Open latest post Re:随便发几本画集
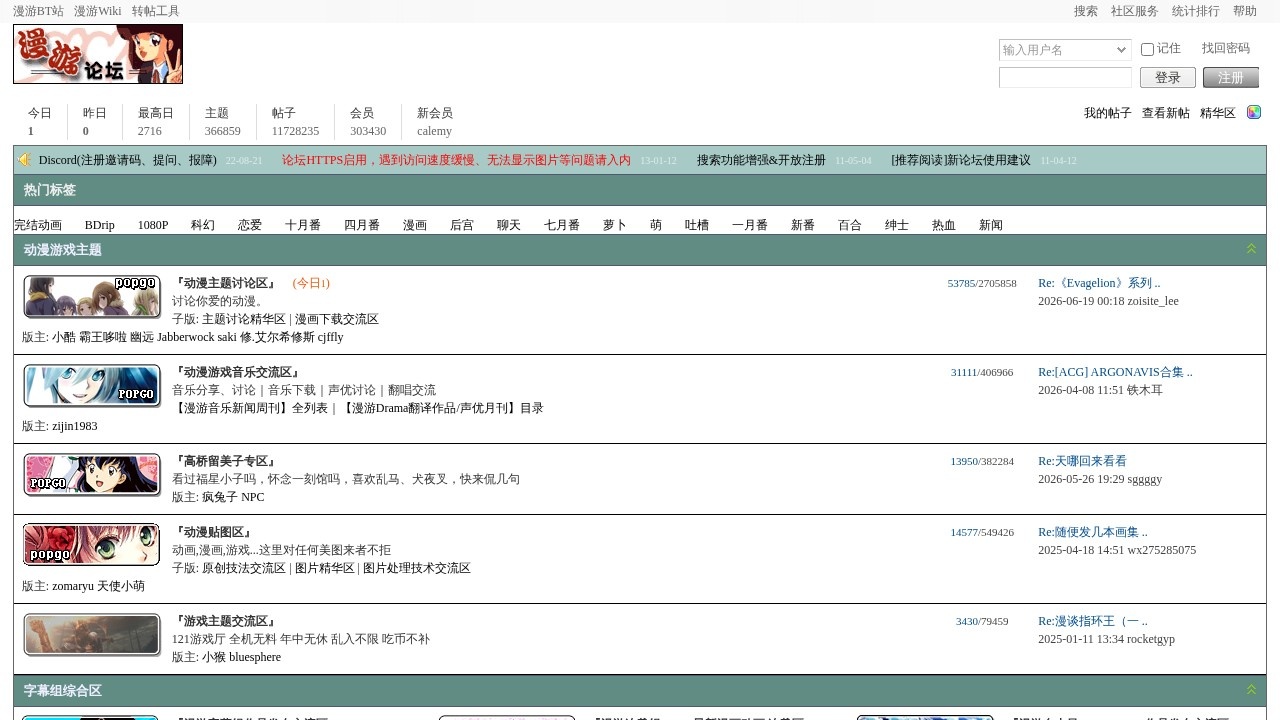The image size is (1280, 720). coord(1093,532)
